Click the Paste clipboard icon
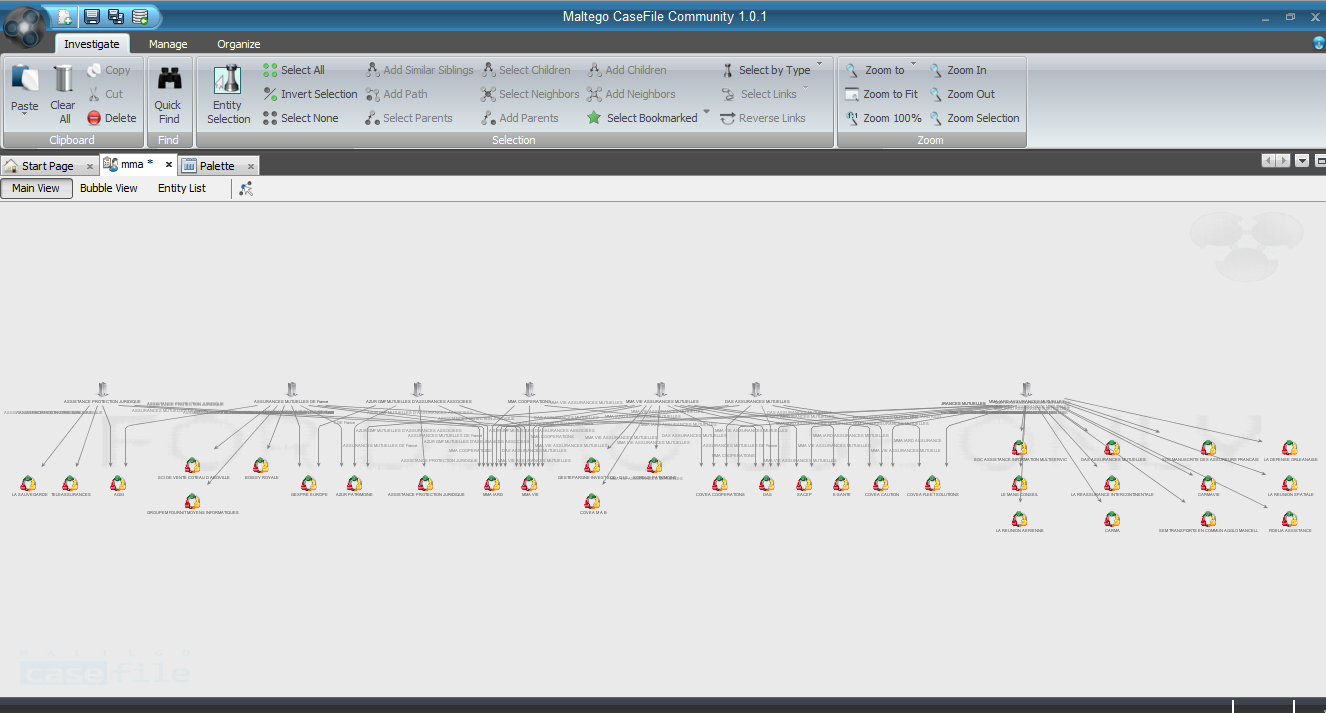This screenshot has width=1326, height=713. [x=24, y=79]
